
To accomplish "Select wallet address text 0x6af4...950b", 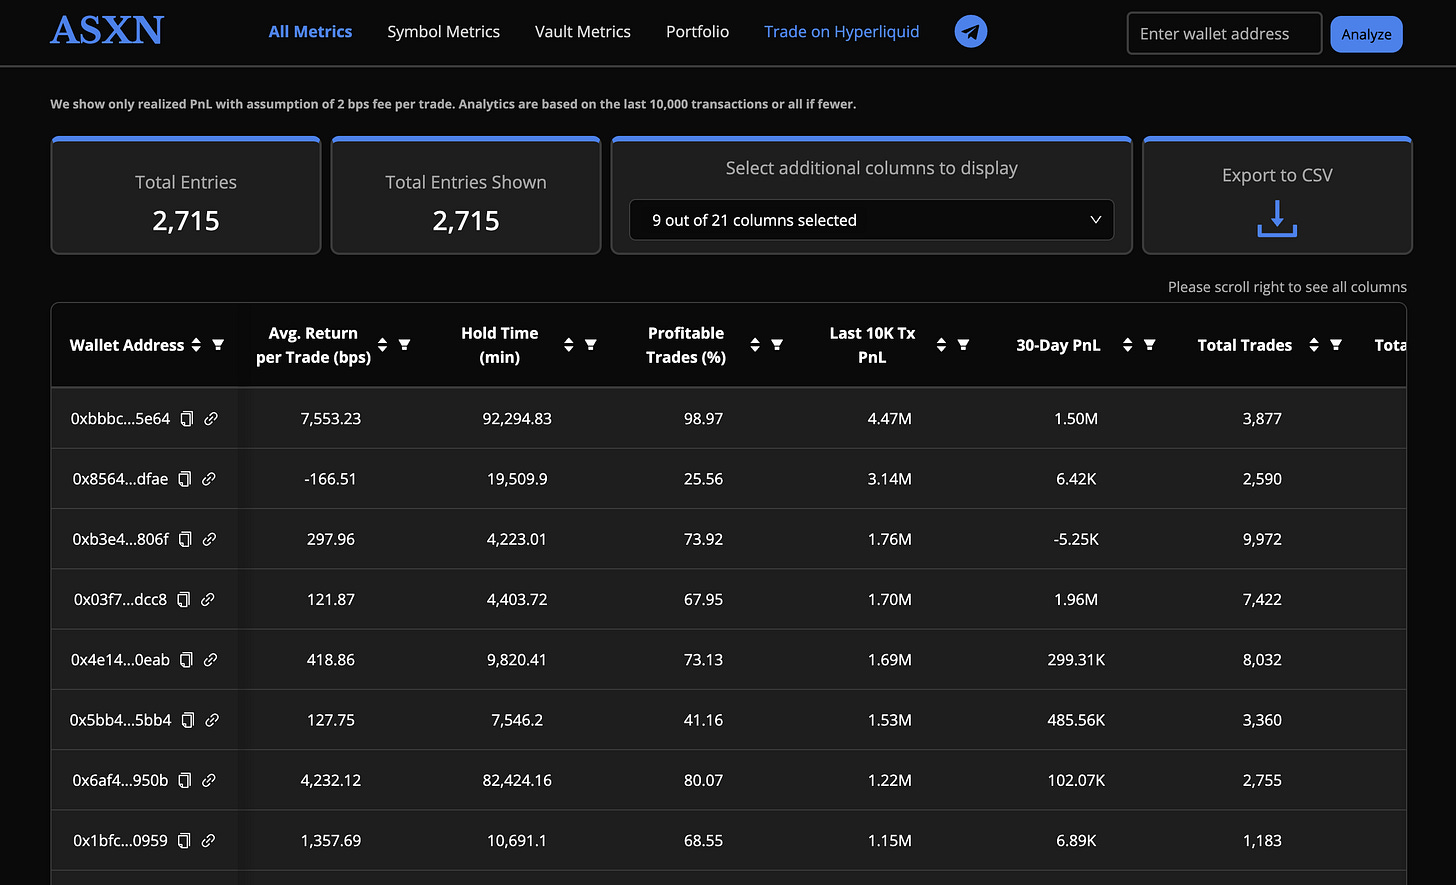I will coord(120,780).
